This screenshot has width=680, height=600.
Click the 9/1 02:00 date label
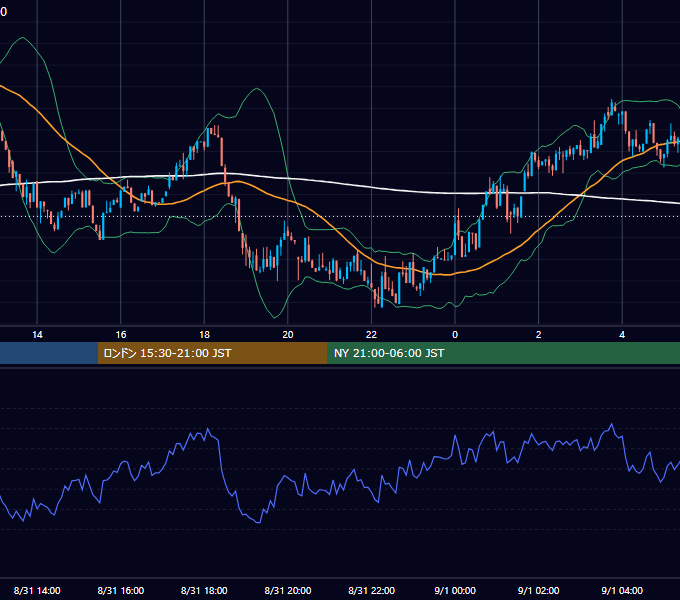(539, 591)
